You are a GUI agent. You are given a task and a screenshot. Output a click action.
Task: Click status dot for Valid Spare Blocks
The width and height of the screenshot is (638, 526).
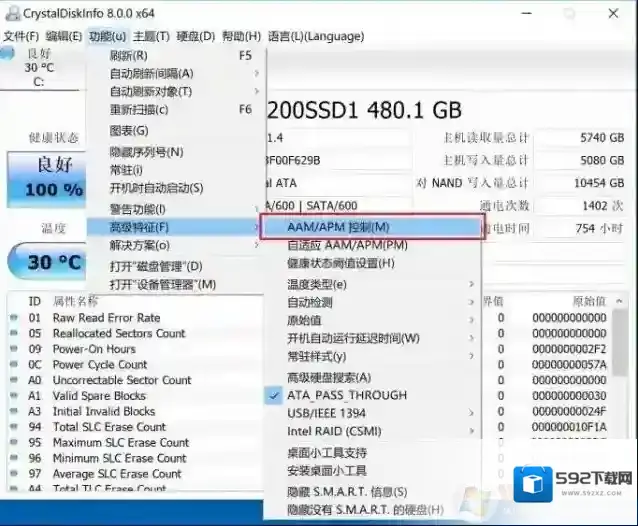tap(15, 396)
